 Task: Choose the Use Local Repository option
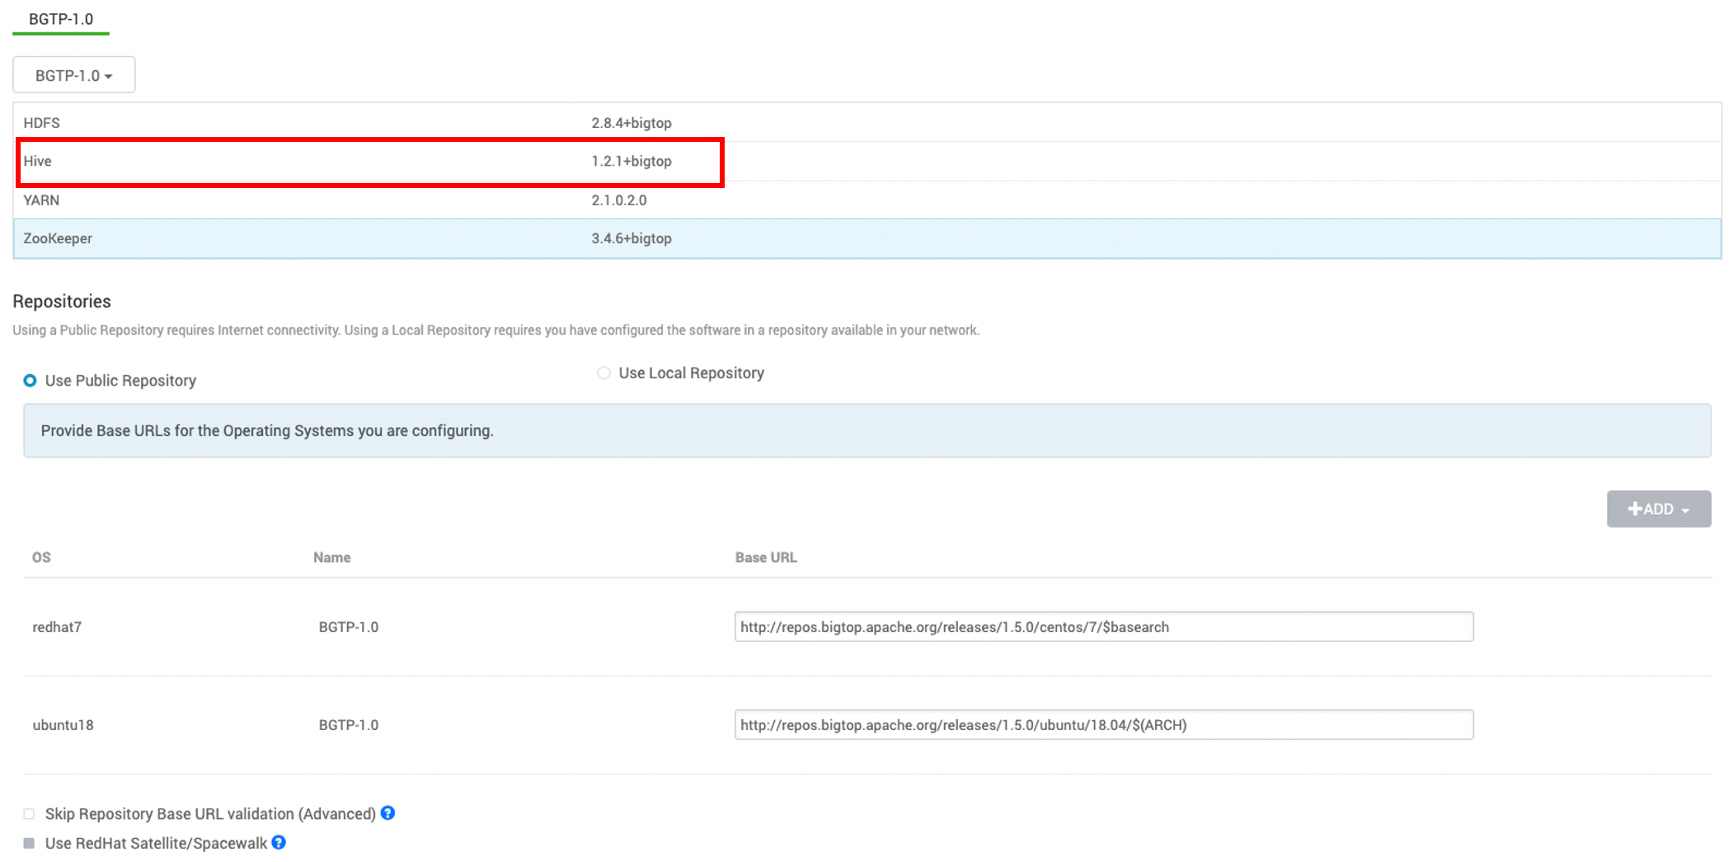(604, 373)
